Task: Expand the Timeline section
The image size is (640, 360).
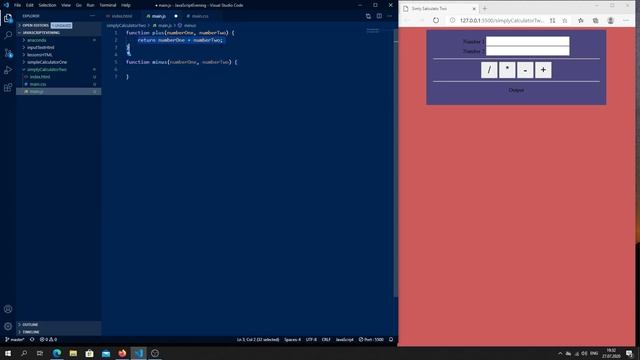Action: [31, 332]
